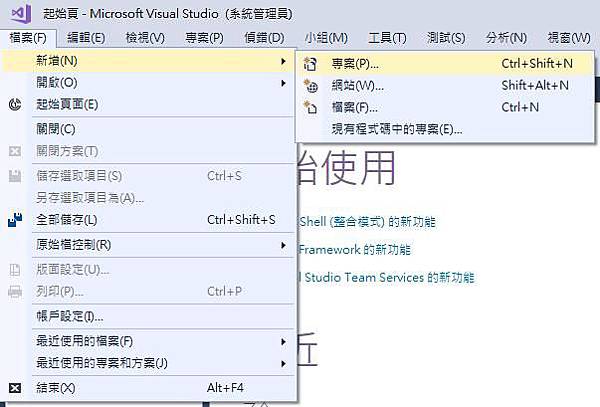
Task: Open the Framework 的新功能 link
Action: [x=355, y=250]
